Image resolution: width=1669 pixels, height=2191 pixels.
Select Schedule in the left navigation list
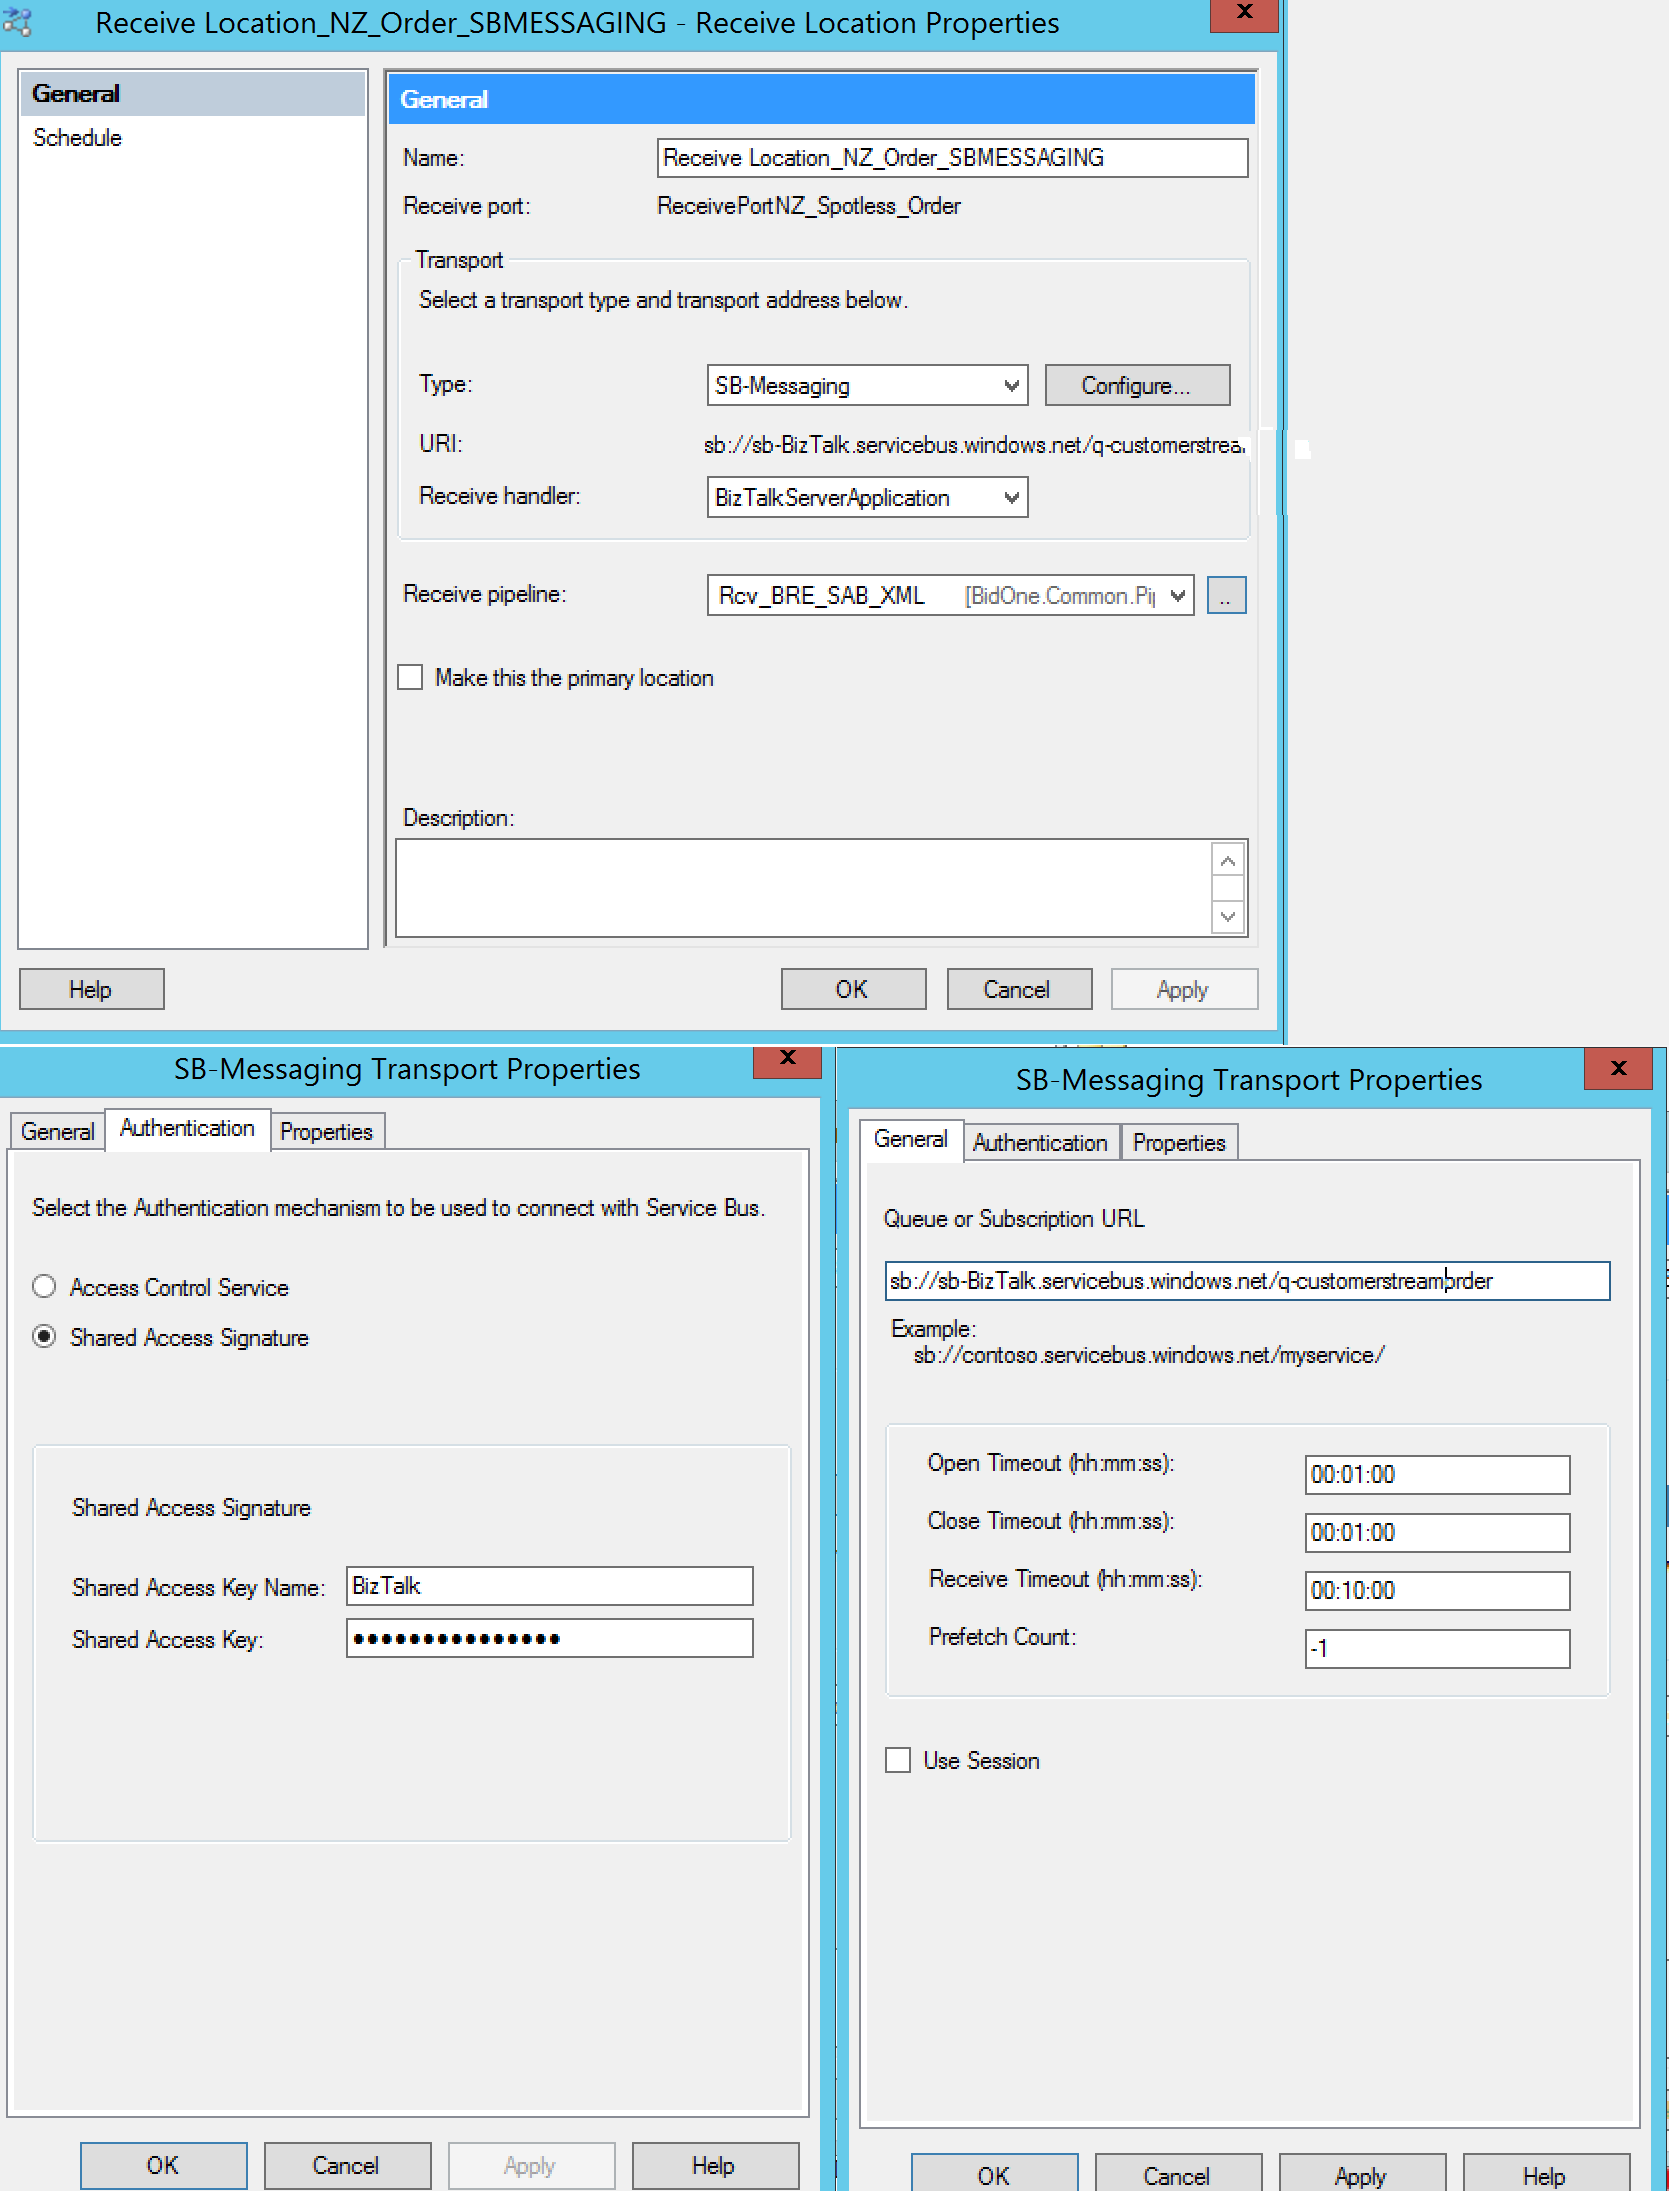(x=77, y=138)
